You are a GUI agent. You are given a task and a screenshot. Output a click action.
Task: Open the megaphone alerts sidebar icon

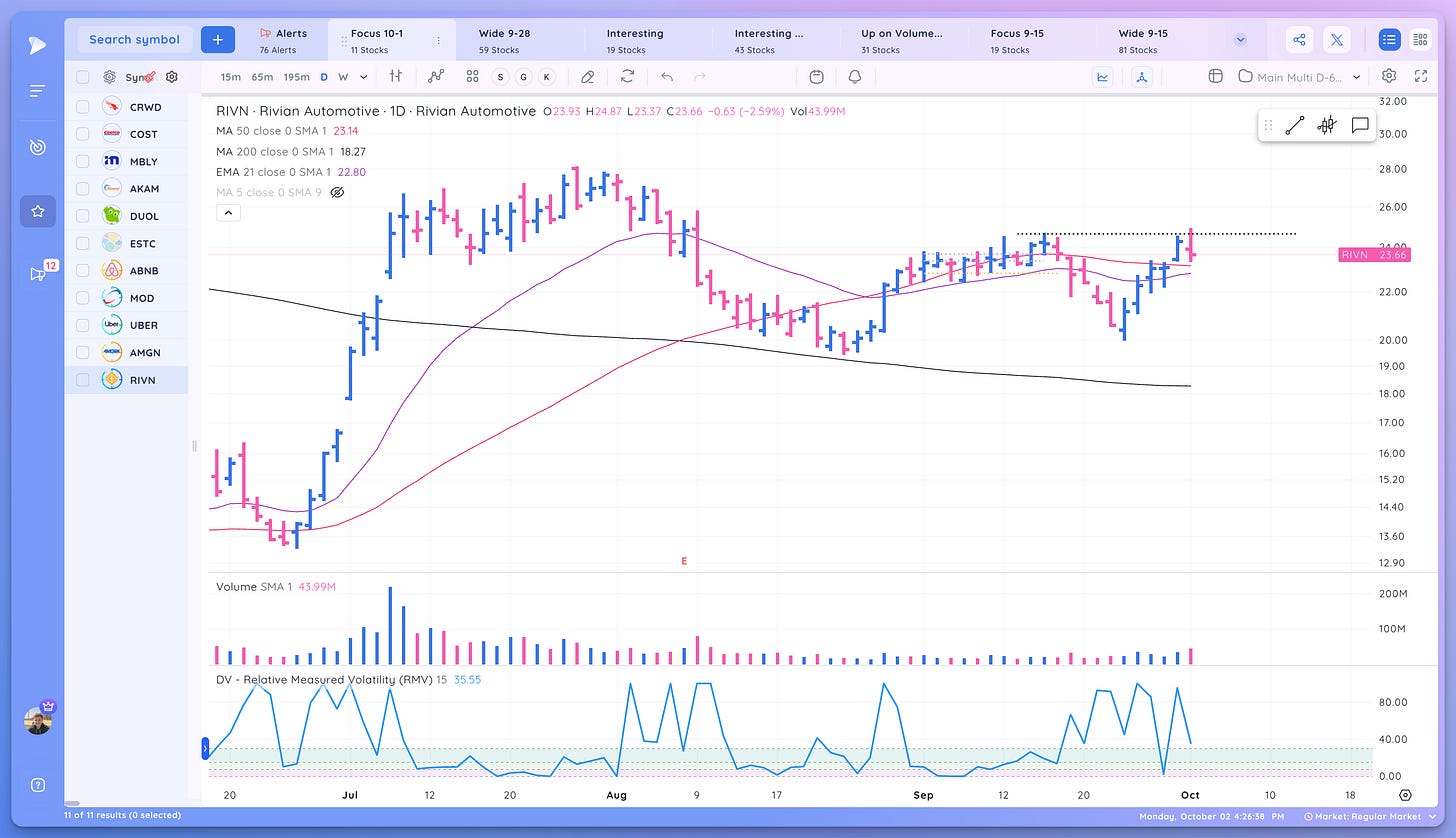tap(37, 274)
